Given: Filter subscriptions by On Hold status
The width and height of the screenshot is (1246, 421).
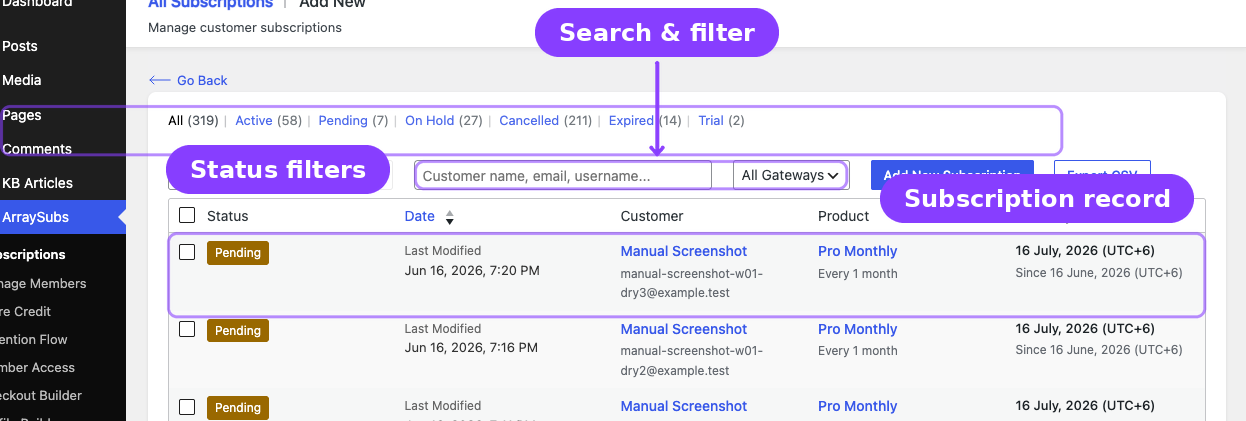Looking at the screenshot, I should point(443,120).
